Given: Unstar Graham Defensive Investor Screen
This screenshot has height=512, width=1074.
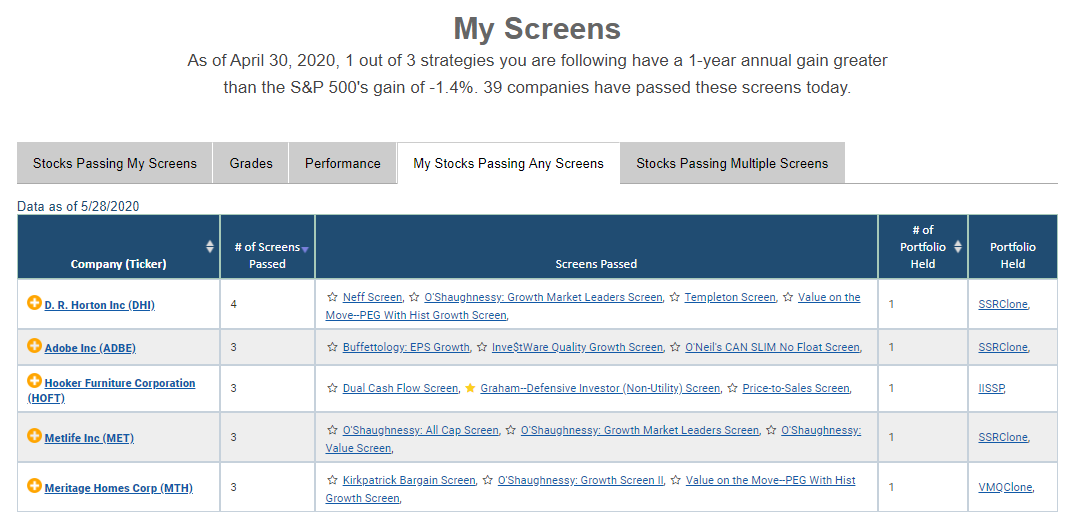Looking at the screenshot, I should click(470, 388).
